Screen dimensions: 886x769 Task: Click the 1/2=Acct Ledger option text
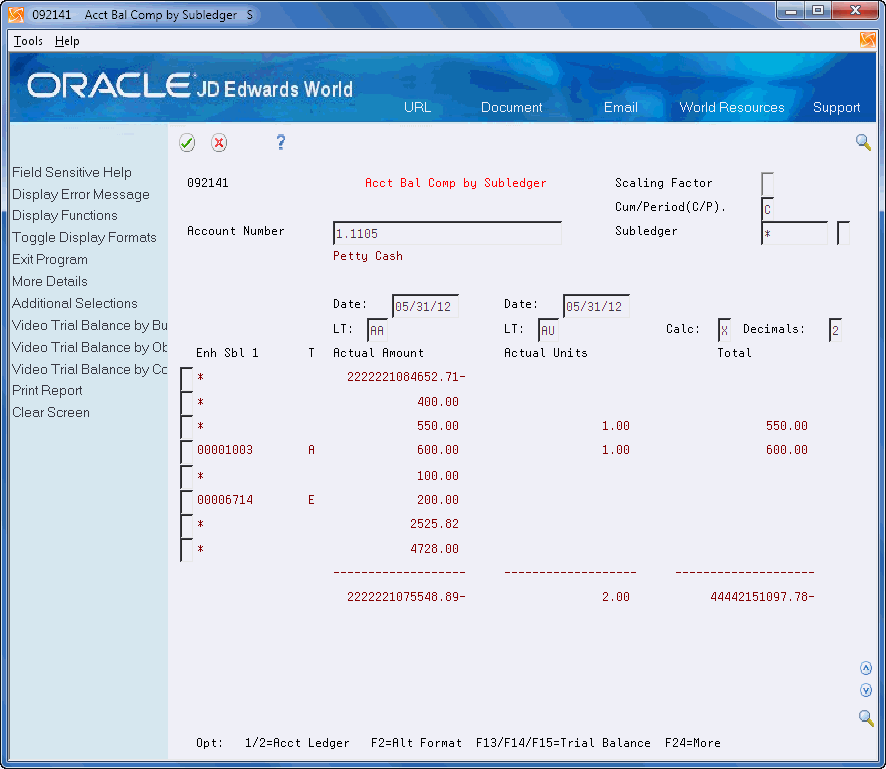tap(297, 743)
